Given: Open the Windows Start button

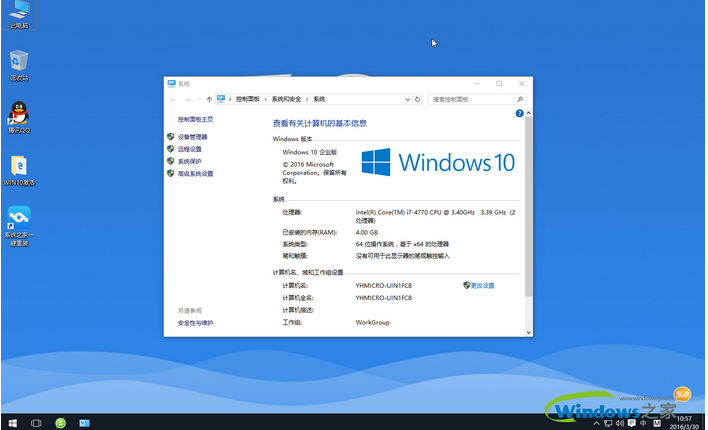Looking at the screenshot, I should [x=12, y=422].
